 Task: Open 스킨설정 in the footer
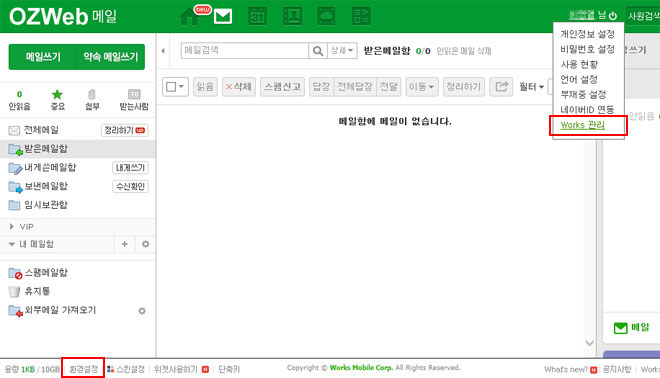130,369
